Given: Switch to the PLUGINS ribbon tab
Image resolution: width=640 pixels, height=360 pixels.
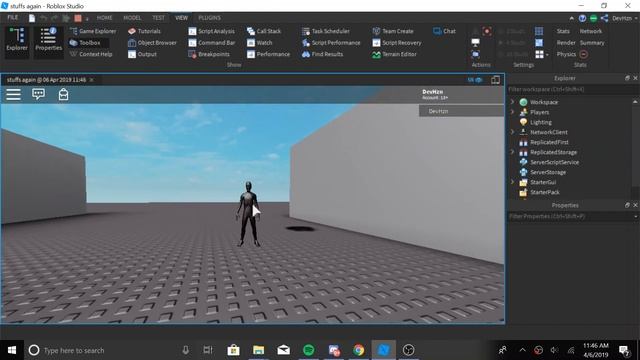Looking at the screenshot, I should point(209,18).
